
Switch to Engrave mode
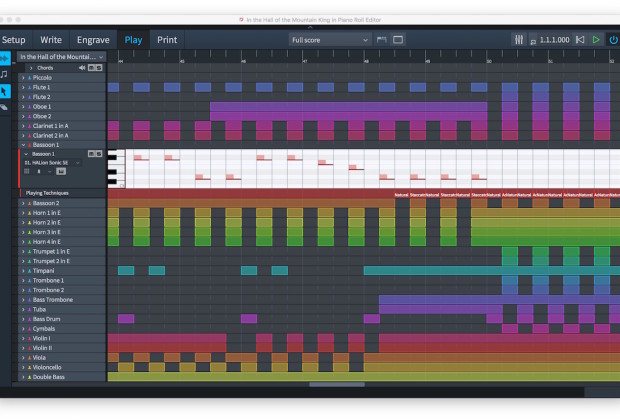coord(93,40)
